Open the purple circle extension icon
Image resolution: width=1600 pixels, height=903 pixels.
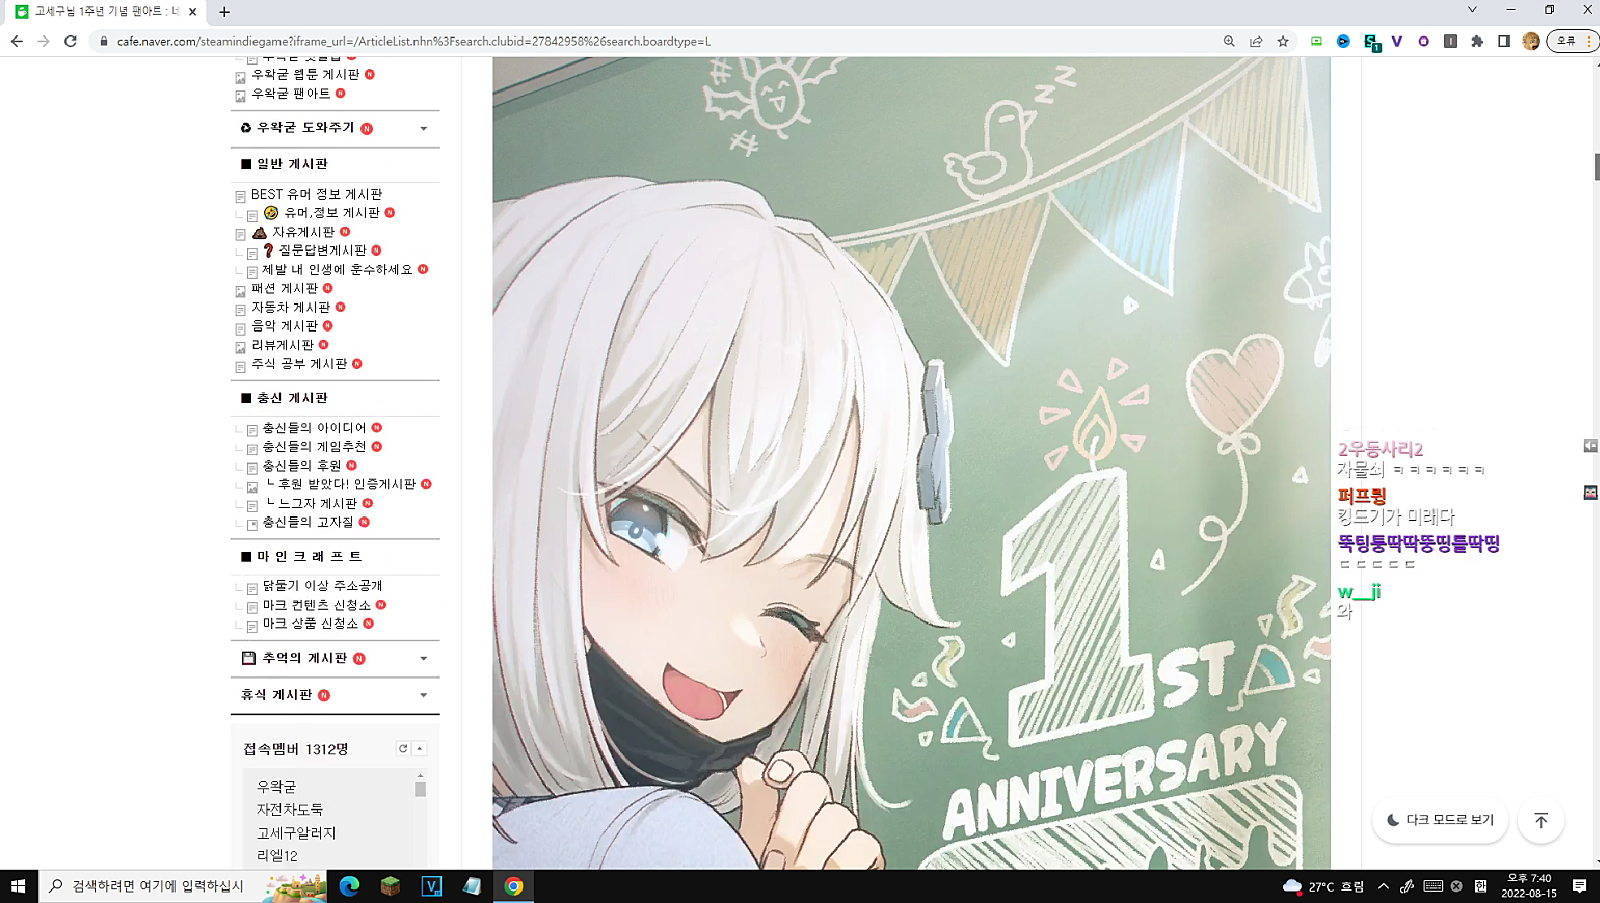(1423, 41)
